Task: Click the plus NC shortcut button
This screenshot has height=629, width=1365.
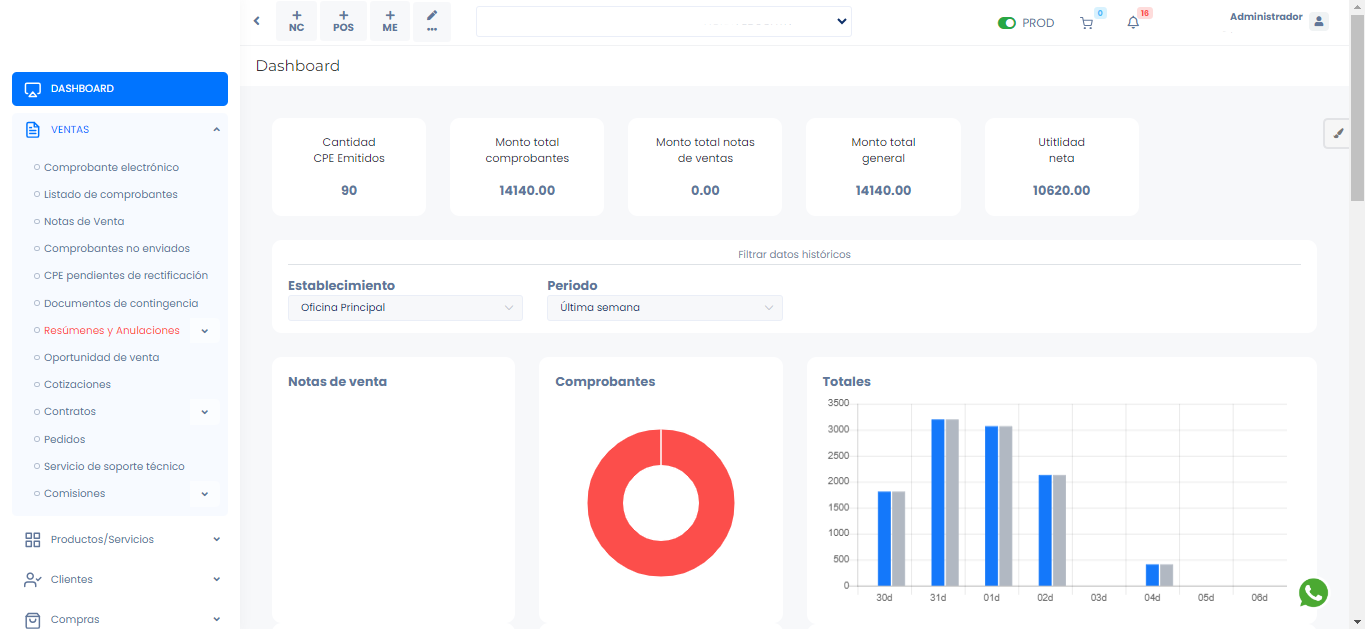Action: pyautogui.click(x=297, y=21)
